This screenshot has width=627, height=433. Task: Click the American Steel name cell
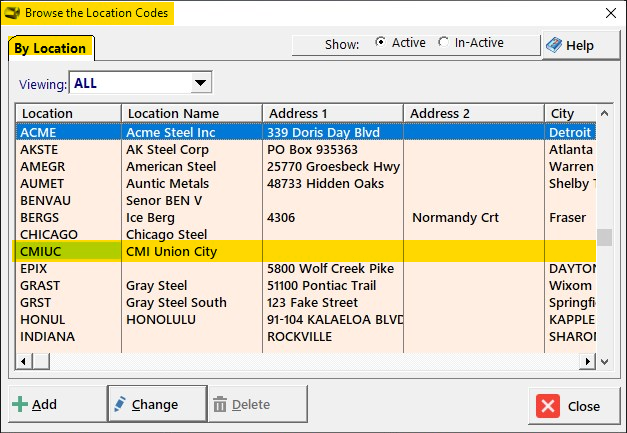pyautogui.click(x=171, y=166)
